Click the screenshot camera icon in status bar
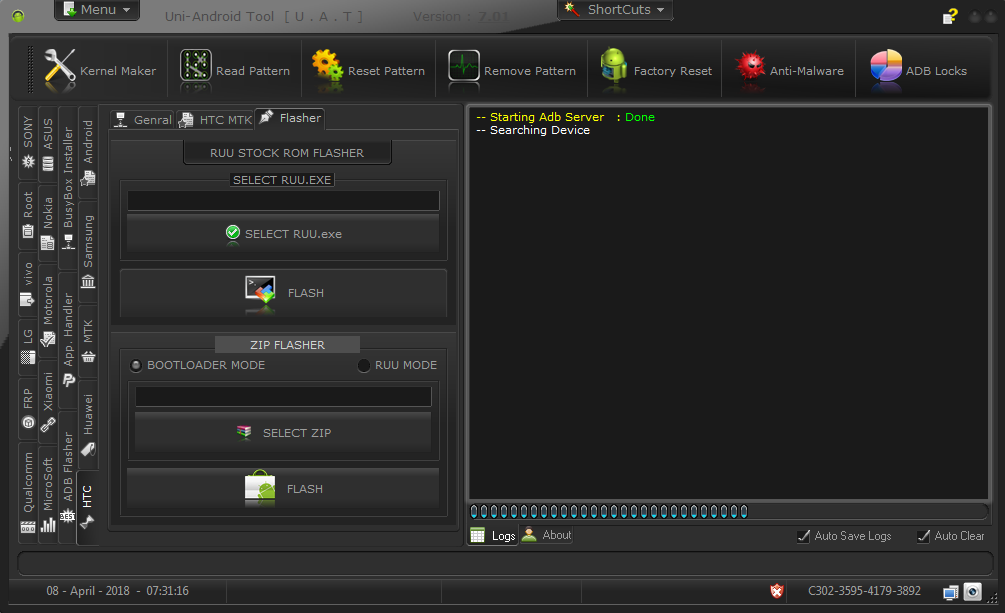 tap(972, 591)
